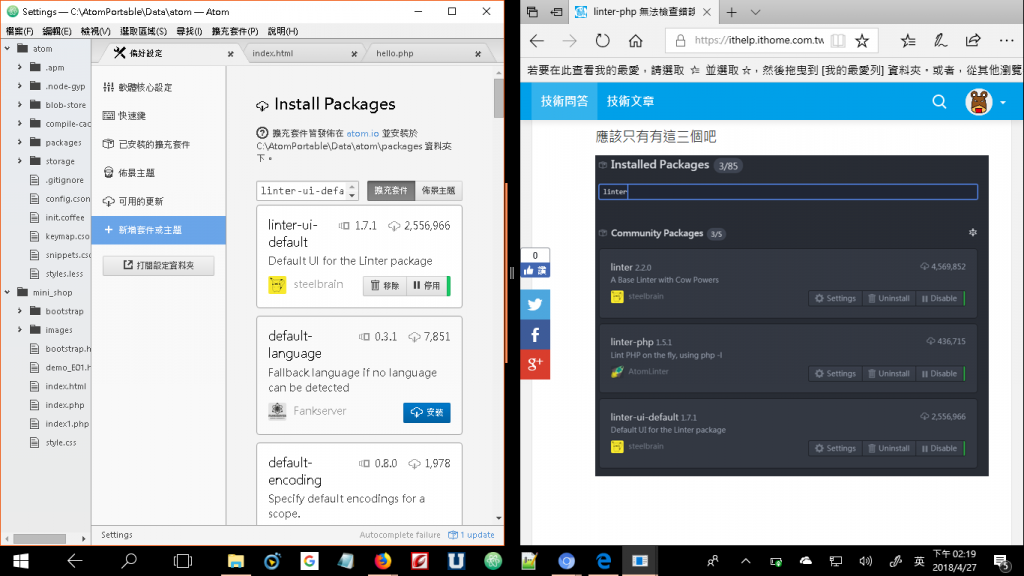Click the Edge address bar URL
Screen dimensions: 1024x576
759,40
